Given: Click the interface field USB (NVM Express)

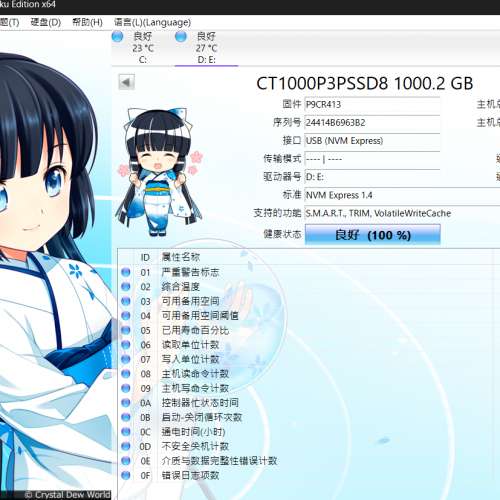Looking at the screenshot, I should [x=372, y=141].
